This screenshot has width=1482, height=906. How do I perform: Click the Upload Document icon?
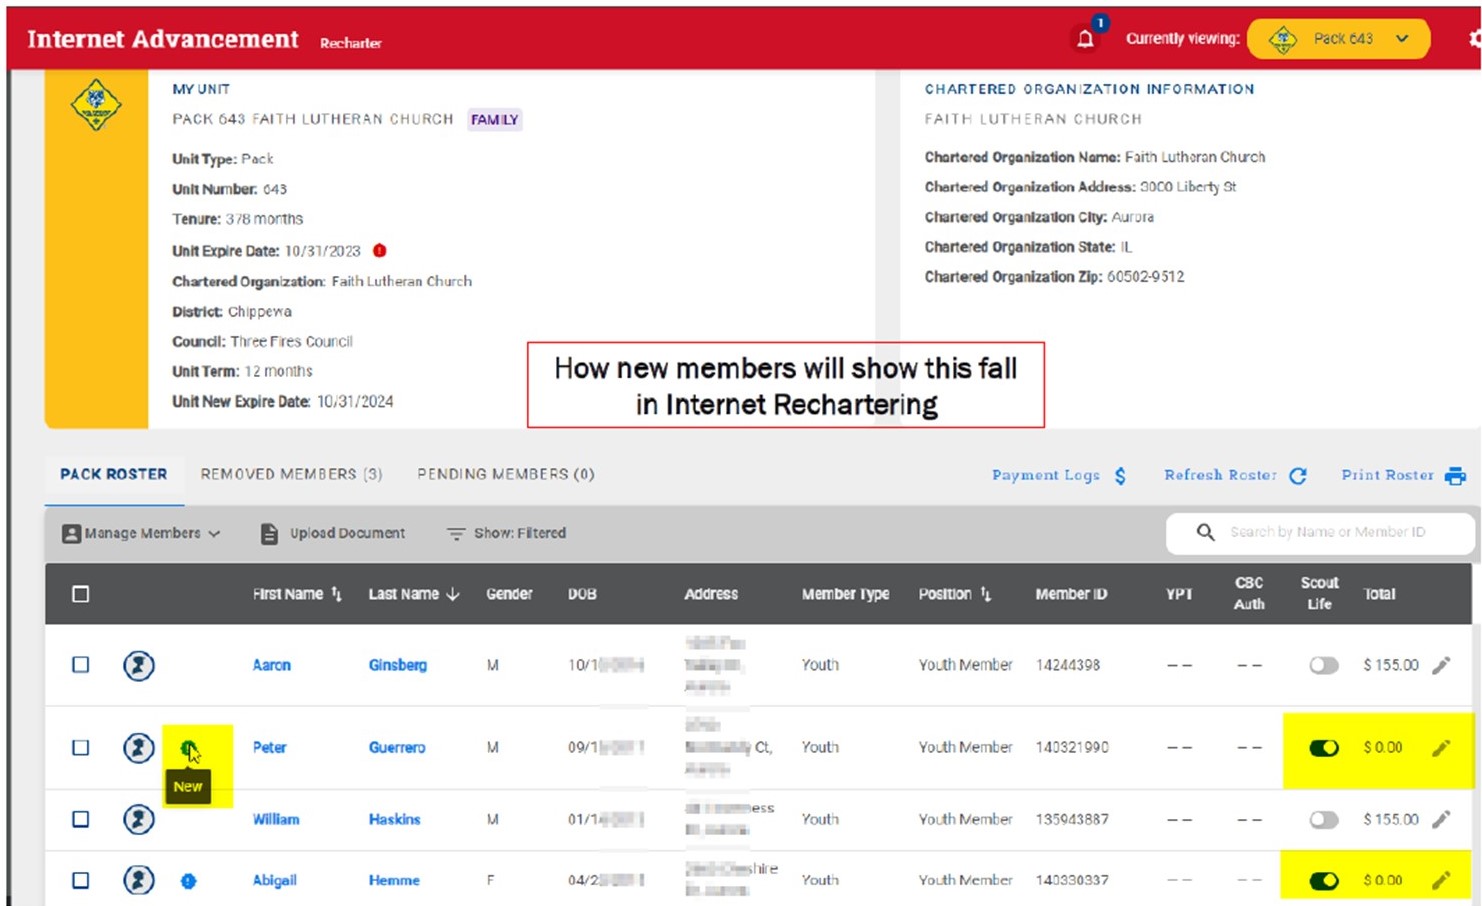click(x=269, y=534)
